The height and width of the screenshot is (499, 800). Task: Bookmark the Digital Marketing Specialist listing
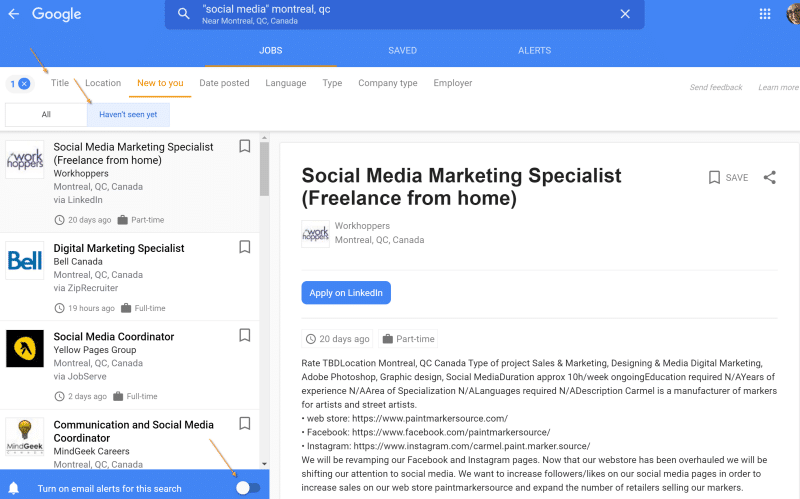(x=245, y=247)
